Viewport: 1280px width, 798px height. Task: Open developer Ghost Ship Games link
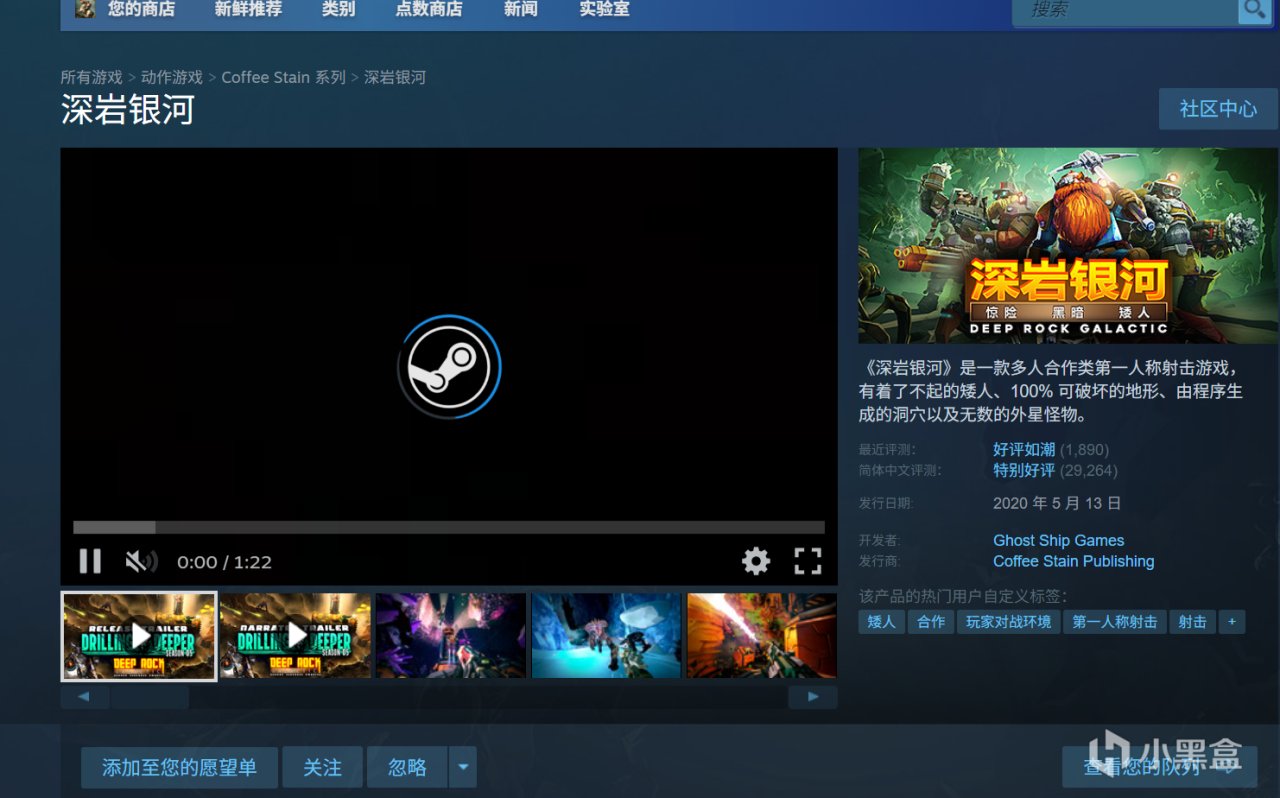(x=1058, y=540)
